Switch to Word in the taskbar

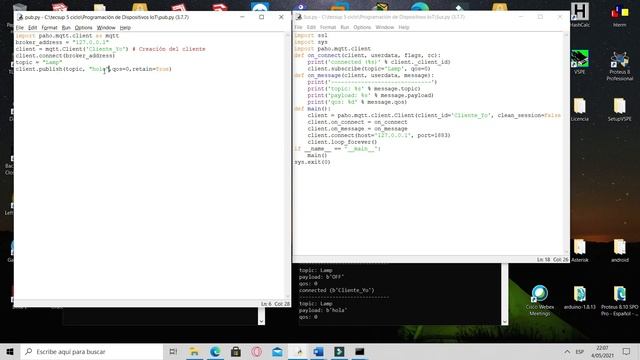click(319, 351)
